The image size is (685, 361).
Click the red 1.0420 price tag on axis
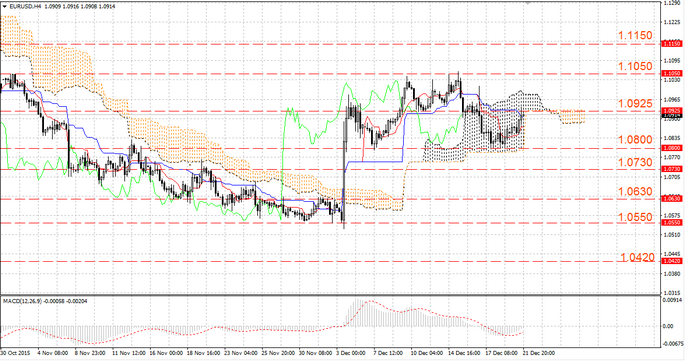pyautogui.click(x=672, y=261)
